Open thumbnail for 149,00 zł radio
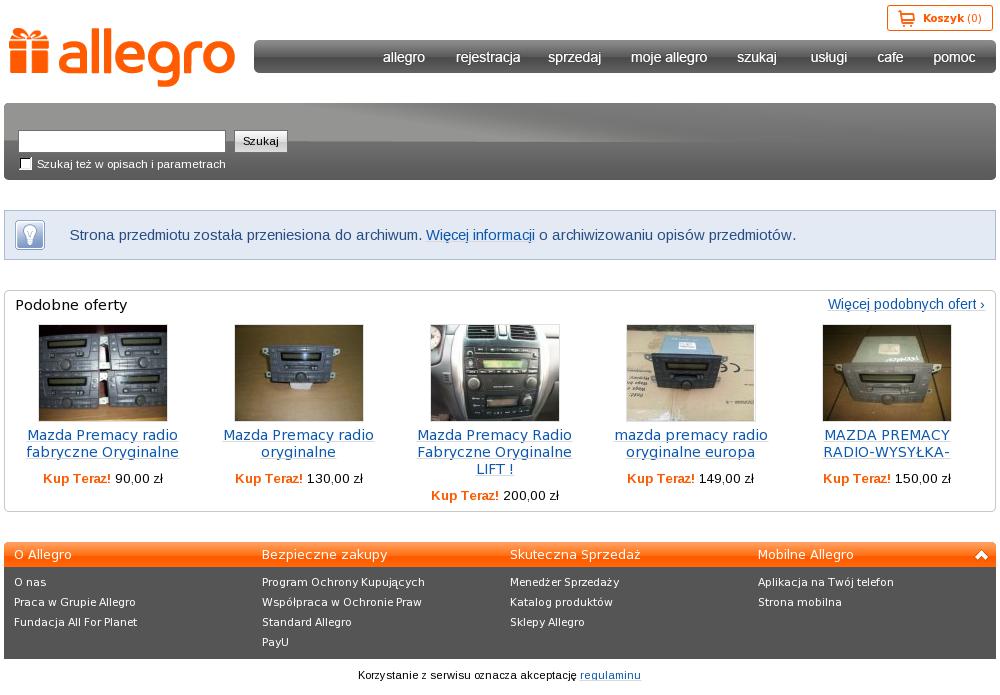 click(691, 372)
